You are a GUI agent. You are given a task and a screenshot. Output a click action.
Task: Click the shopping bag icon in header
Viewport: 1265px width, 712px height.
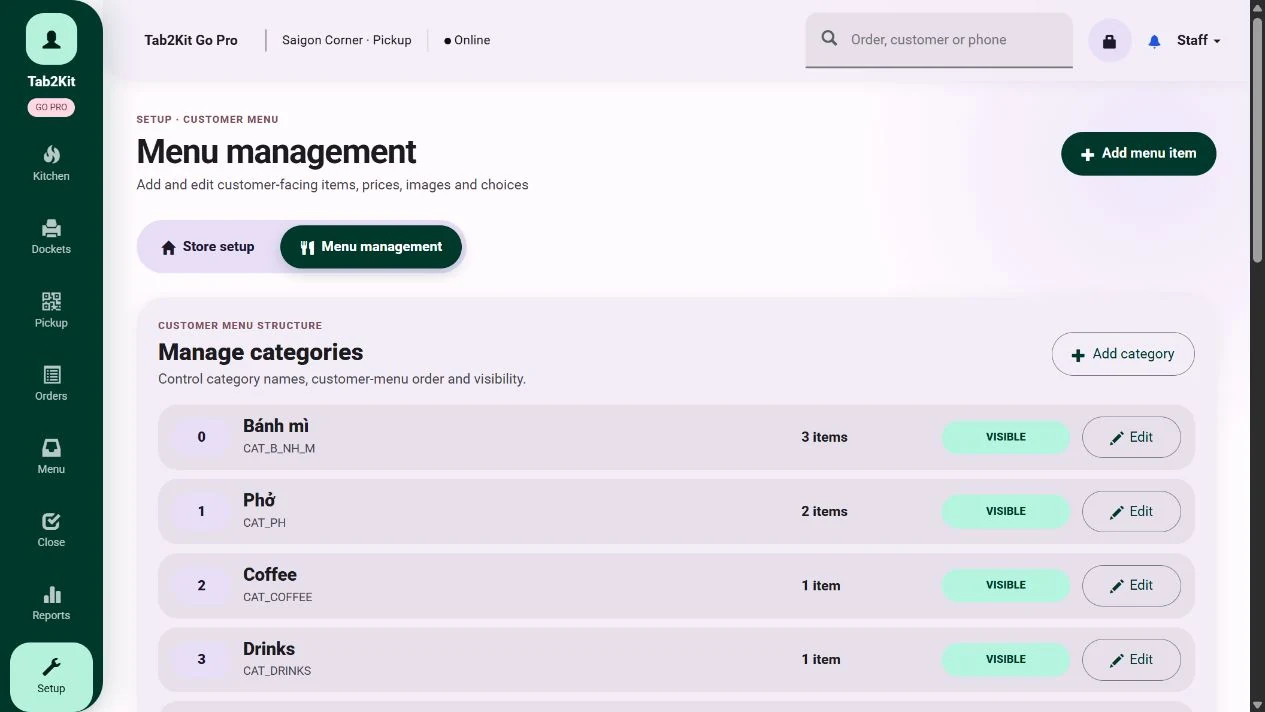point(1109,41)
